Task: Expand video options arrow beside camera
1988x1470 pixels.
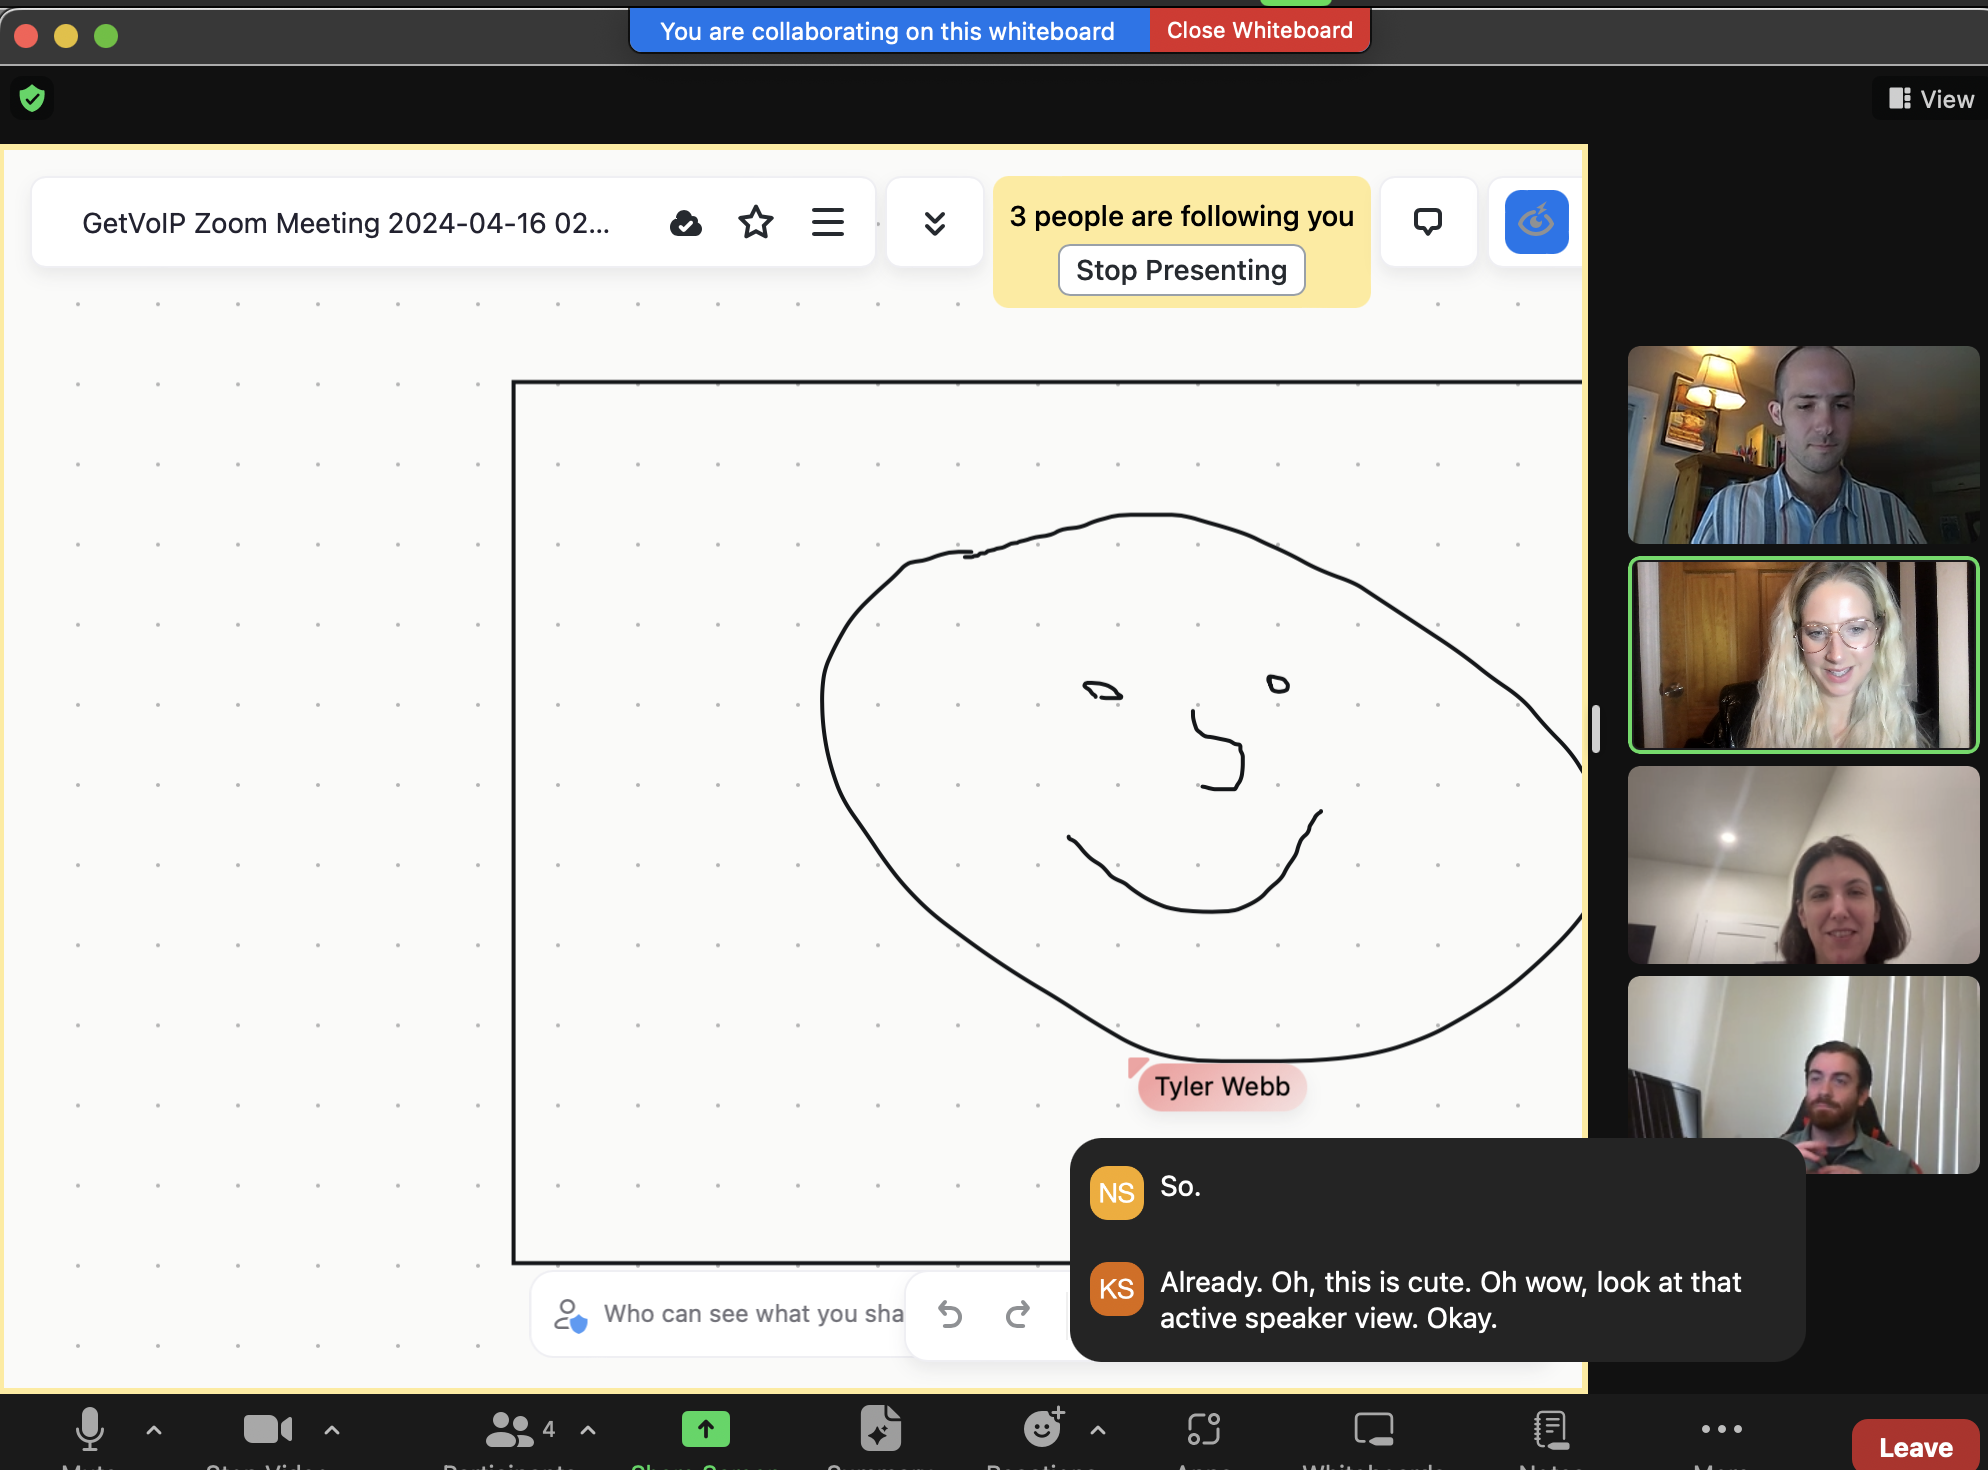Action: [x=332, y=1430]
